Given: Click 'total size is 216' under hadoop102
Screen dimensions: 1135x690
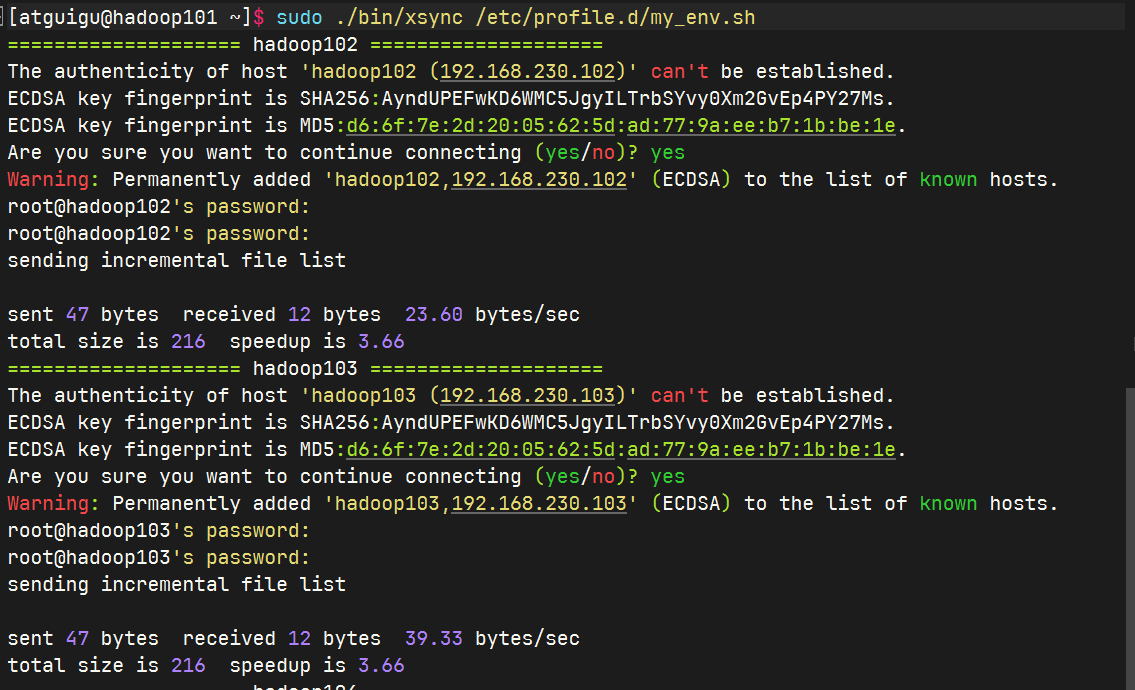Looking at the screenshot, I should pos(106,342).
